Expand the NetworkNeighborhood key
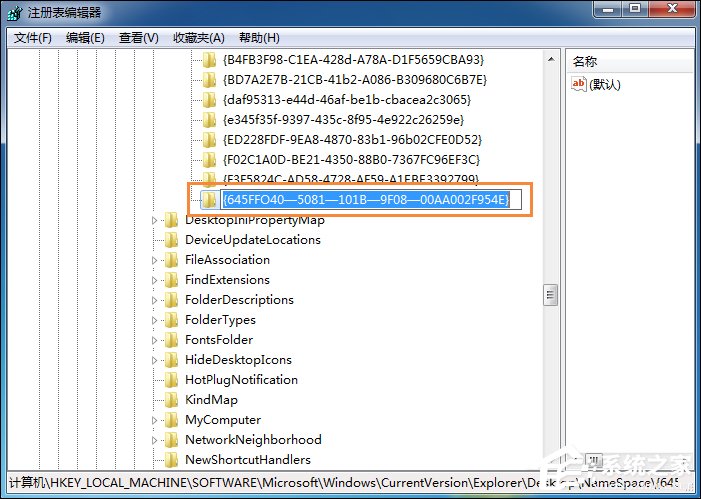Screen dimensions: 701x499 [154, 440]
